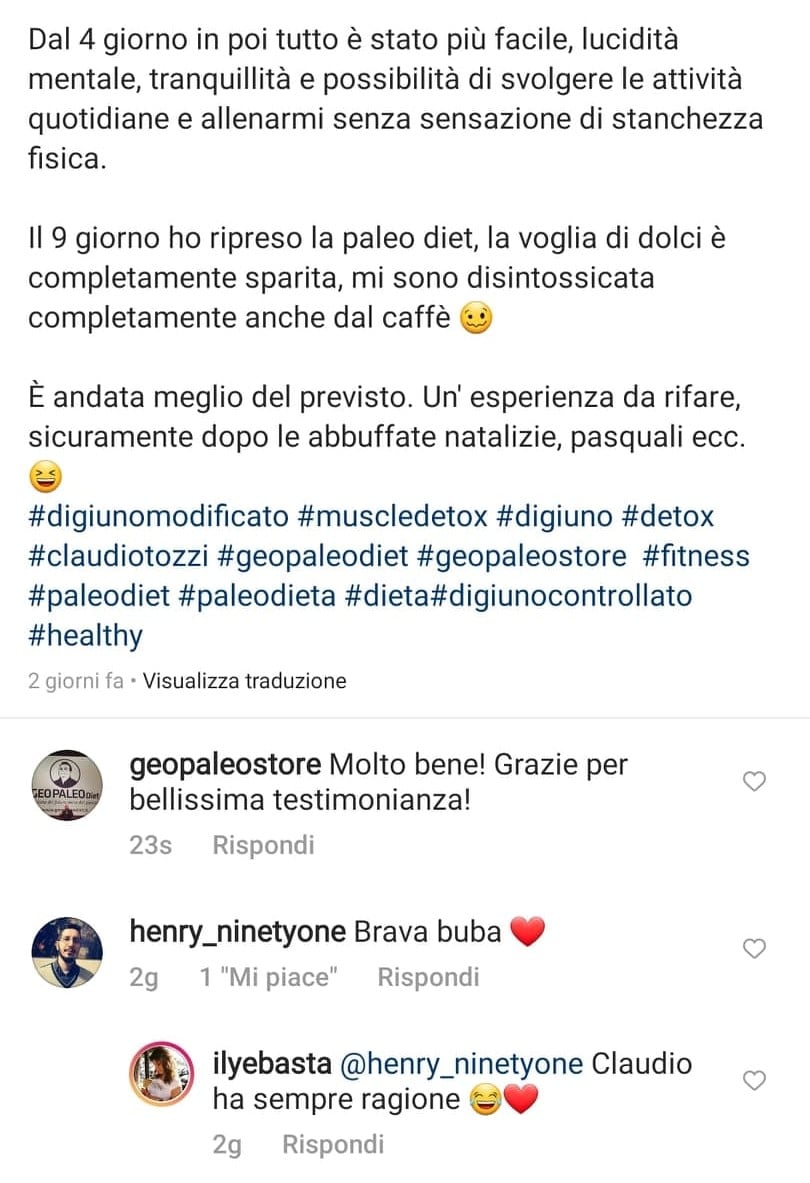Screen dimensions: 810x1183
Task: Open the #paleodiet hashtag
Action: pos(99,596)
